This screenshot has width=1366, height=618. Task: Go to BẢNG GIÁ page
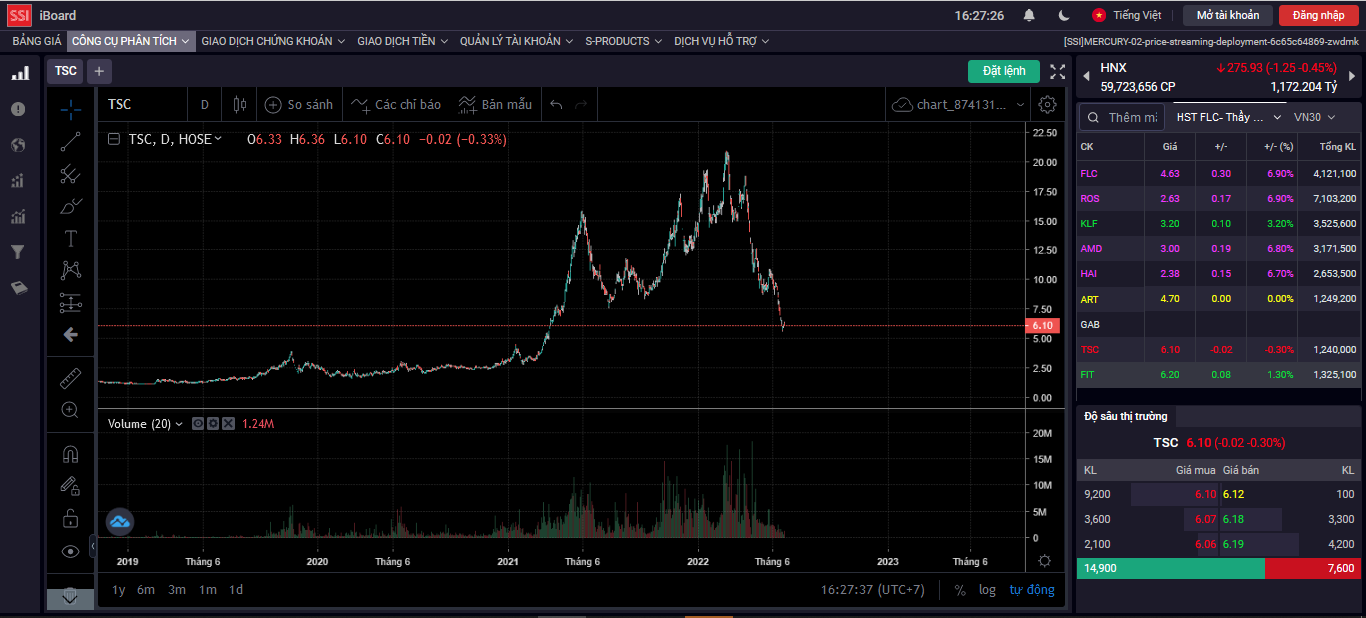(x=37, y=41)
